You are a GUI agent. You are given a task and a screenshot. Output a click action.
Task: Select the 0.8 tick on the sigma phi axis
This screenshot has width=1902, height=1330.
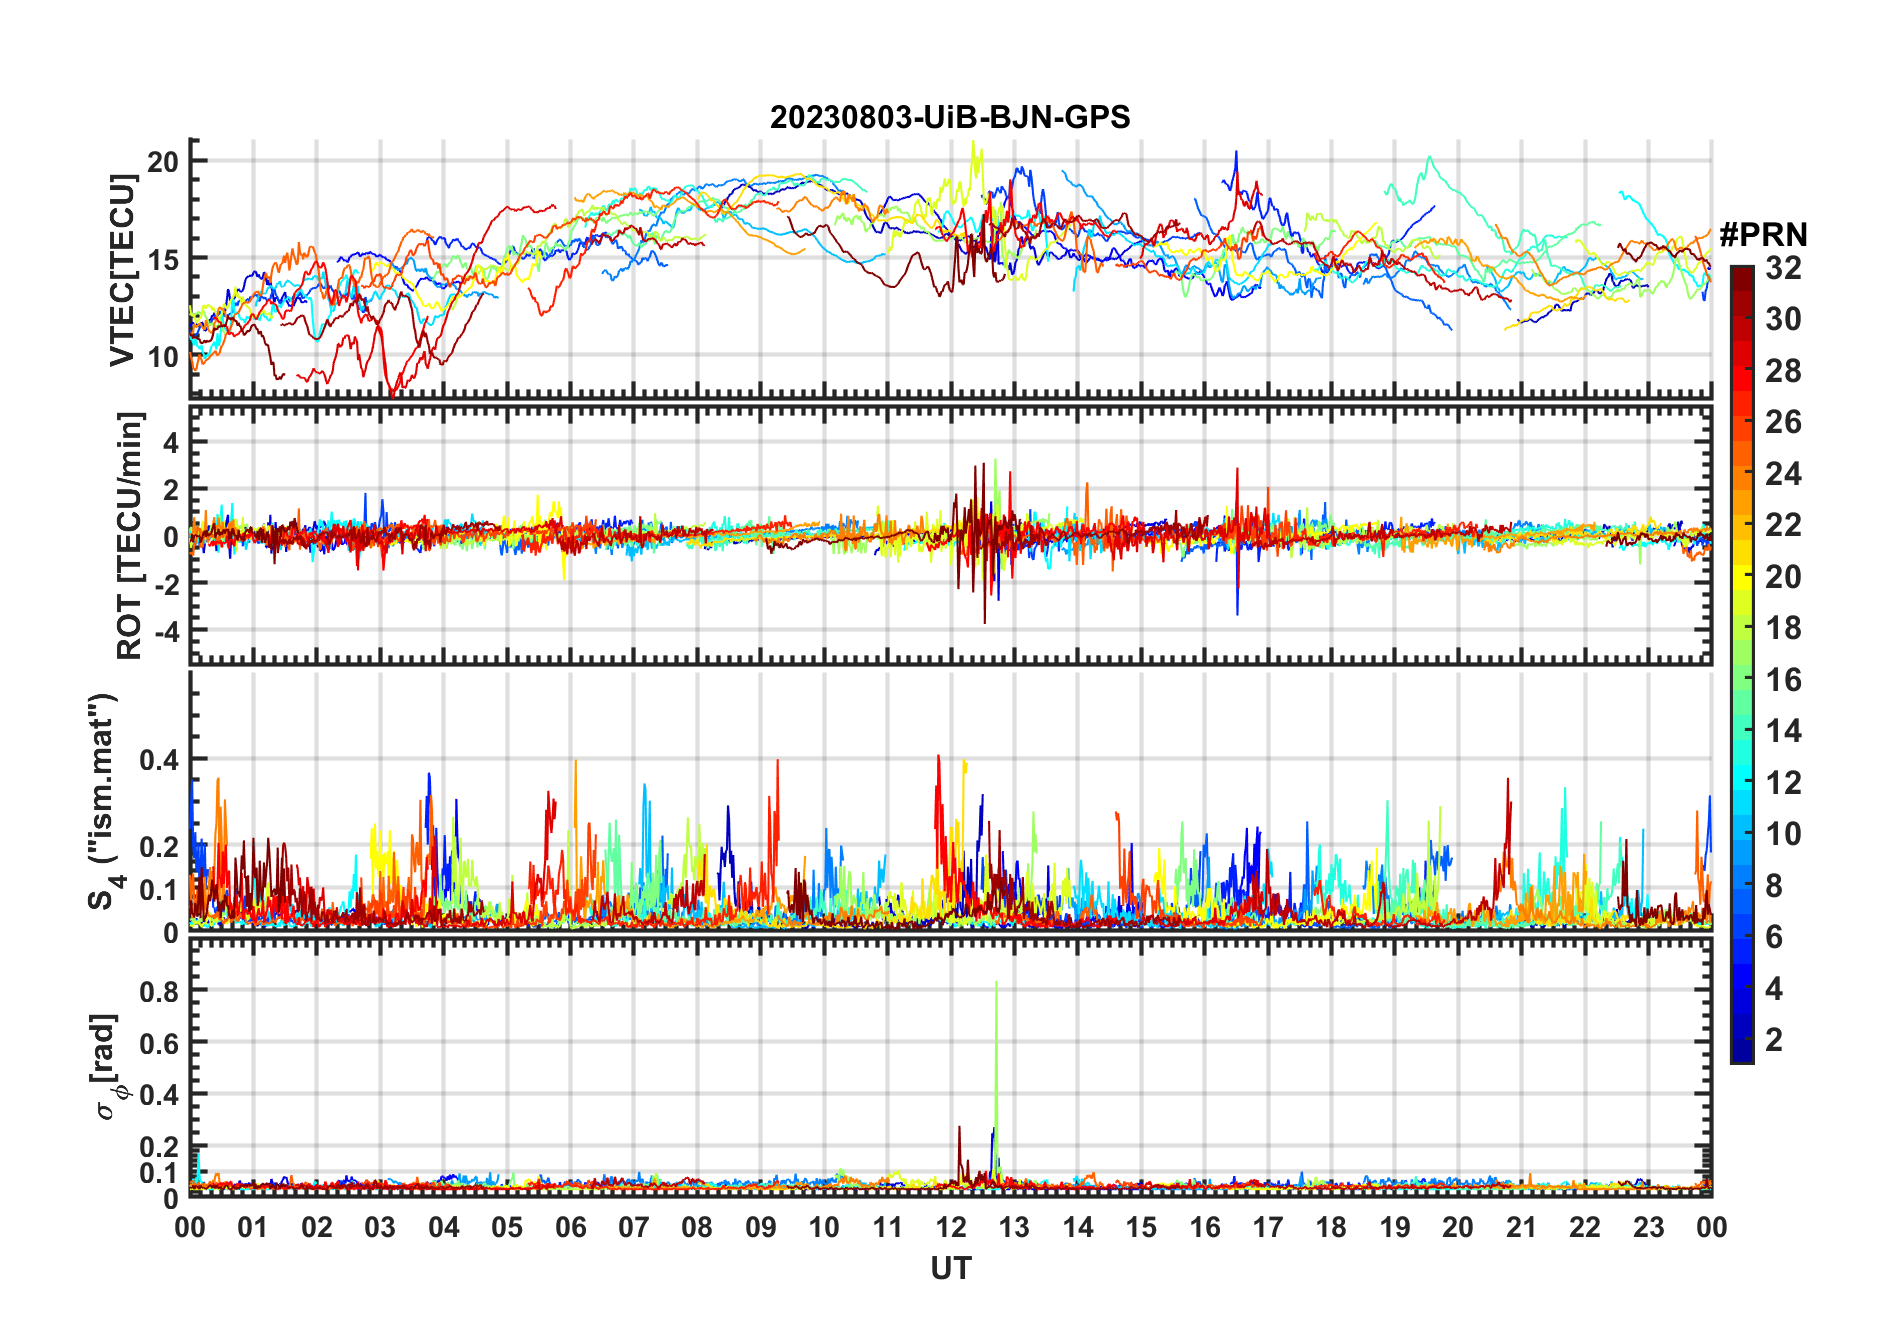point(159,991)
